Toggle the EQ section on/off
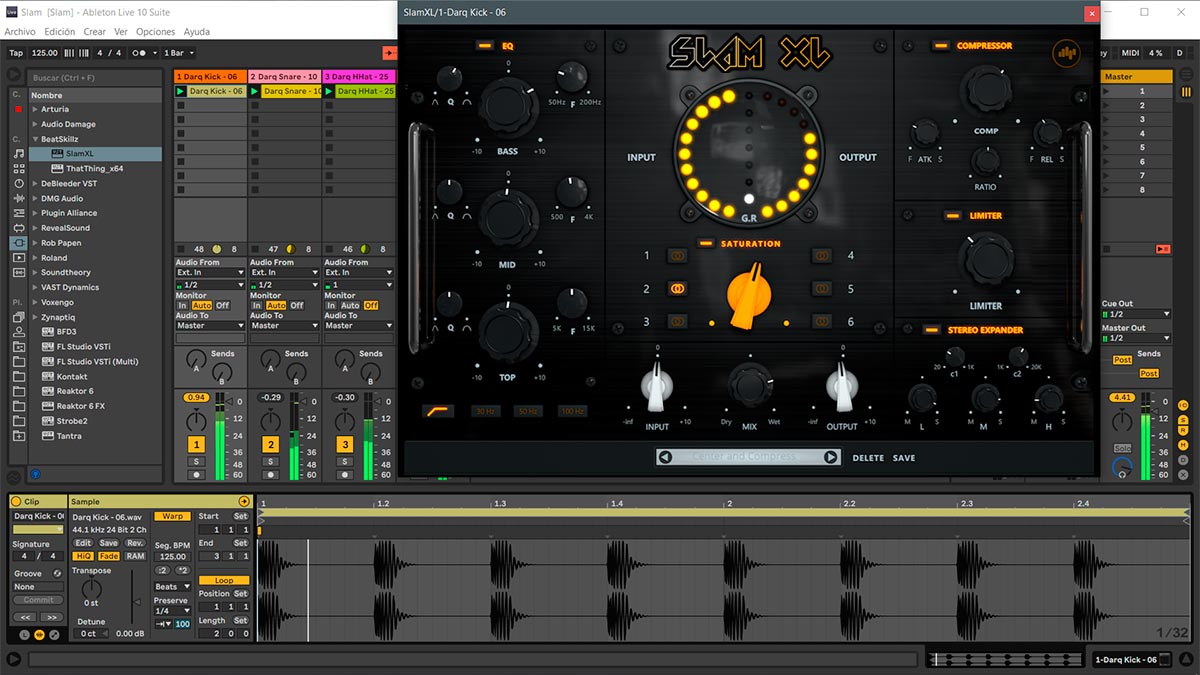Image resolution: width=1200 pixels, height=675 pixels. pos(485,46)
